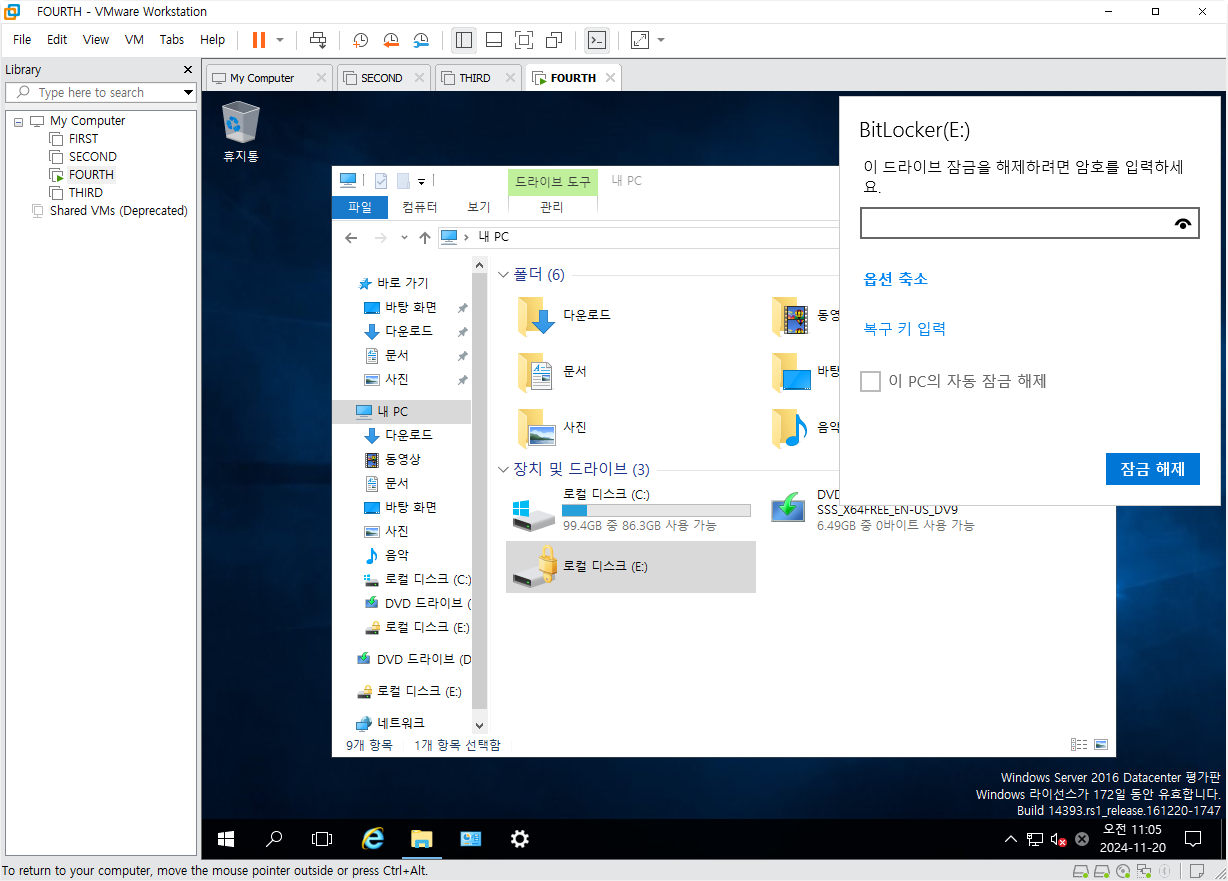
Task: Open the stretch mode dropdown arrow
Action: [660, 40]
